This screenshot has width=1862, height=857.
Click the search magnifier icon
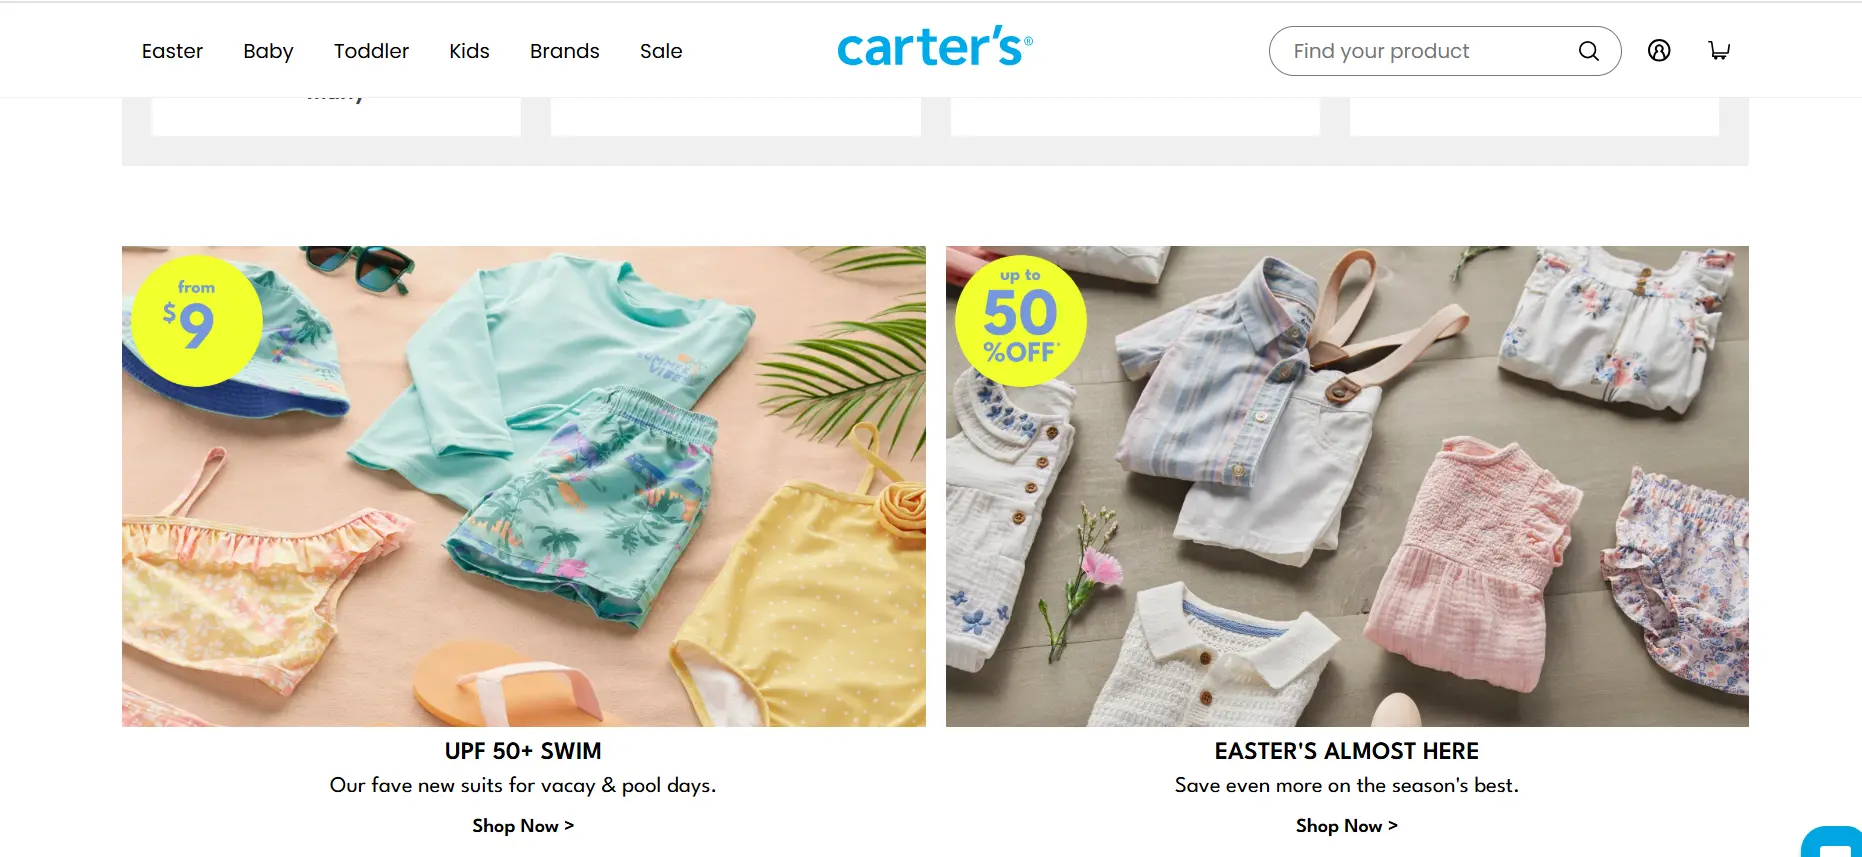click(1588, 51)
